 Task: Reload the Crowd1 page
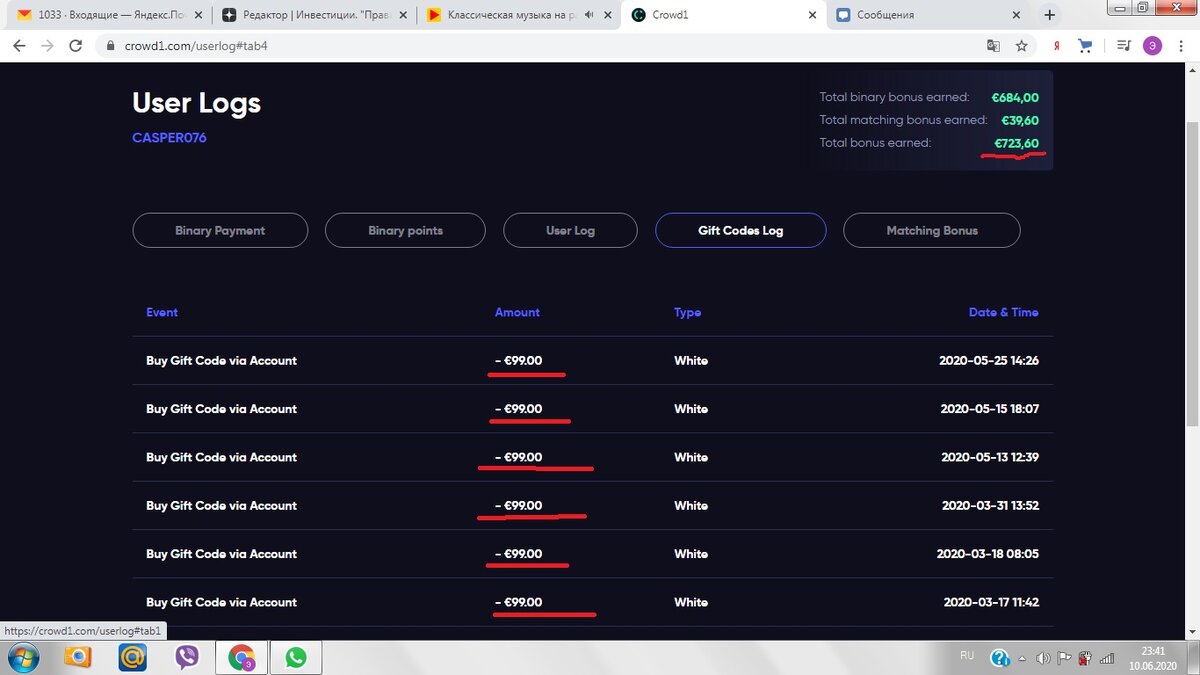click(75, 46)
